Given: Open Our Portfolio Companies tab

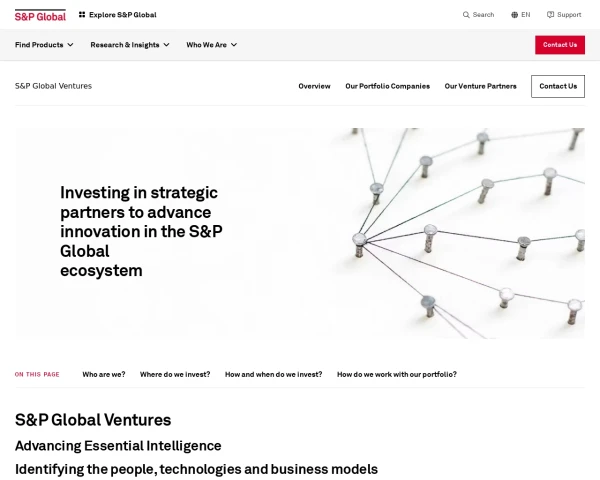Looking at the screenshot, I should coord(387,86).
